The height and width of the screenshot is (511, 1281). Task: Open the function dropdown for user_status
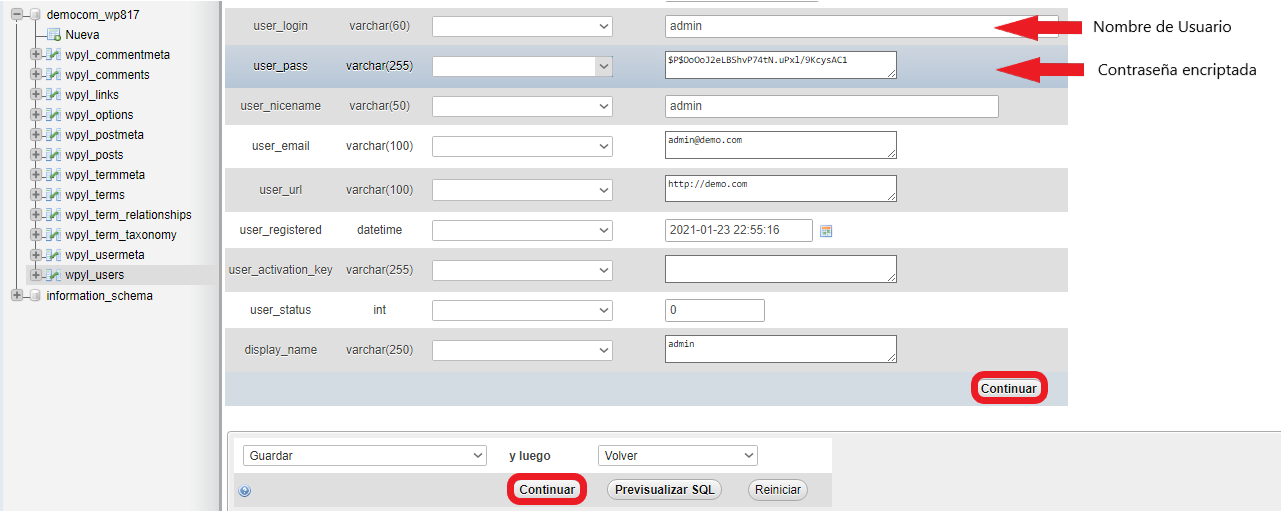tap(522, 310)
